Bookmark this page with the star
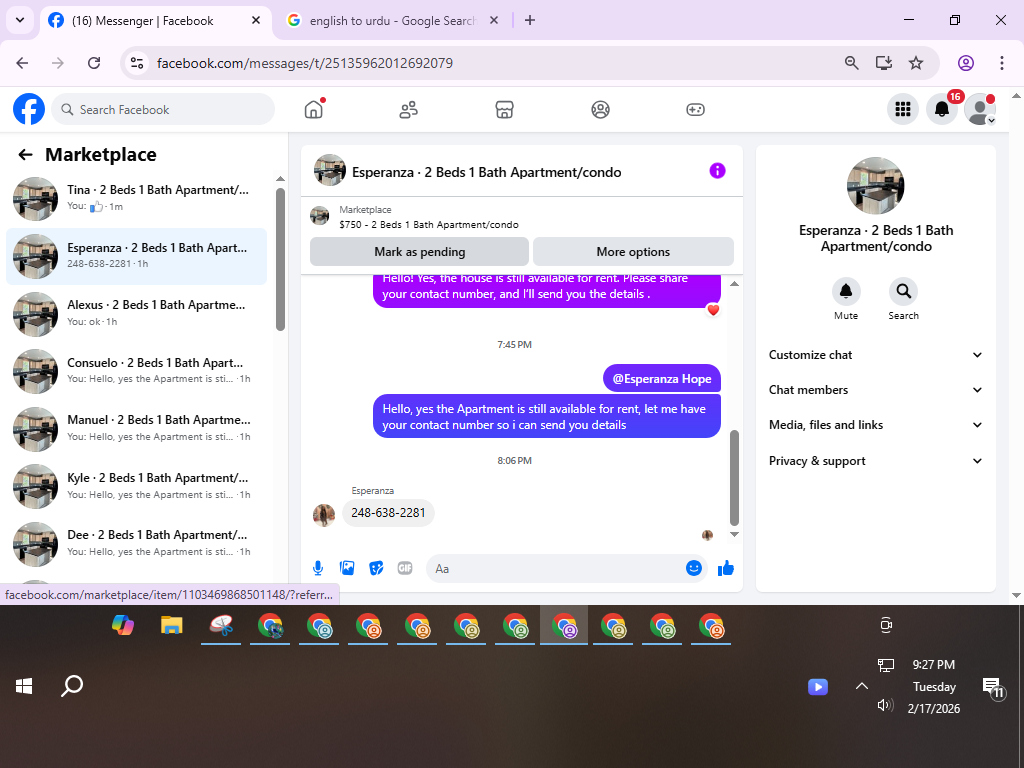 (x=916, y=63)
